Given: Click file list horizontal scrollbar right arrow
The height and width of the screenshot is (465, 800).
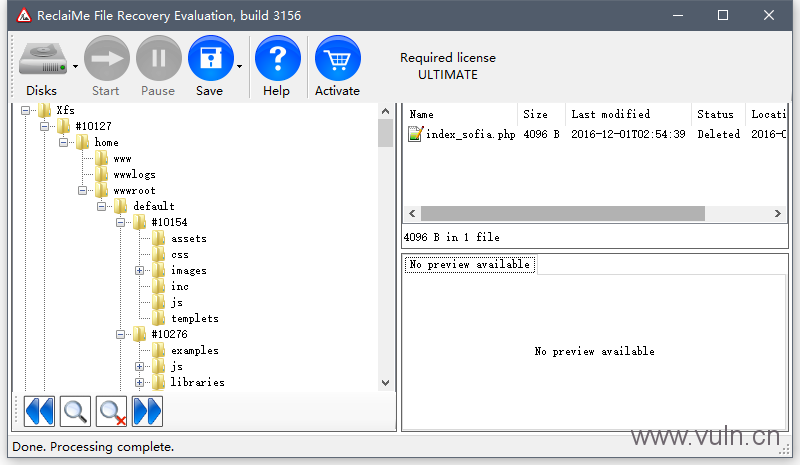Looking at the screenshot, I should tap(778, 213).
